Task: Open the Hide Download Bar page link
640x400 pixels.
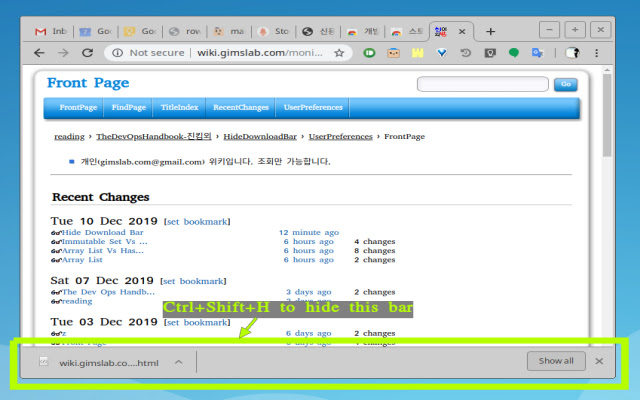Action: pos(102,232)
